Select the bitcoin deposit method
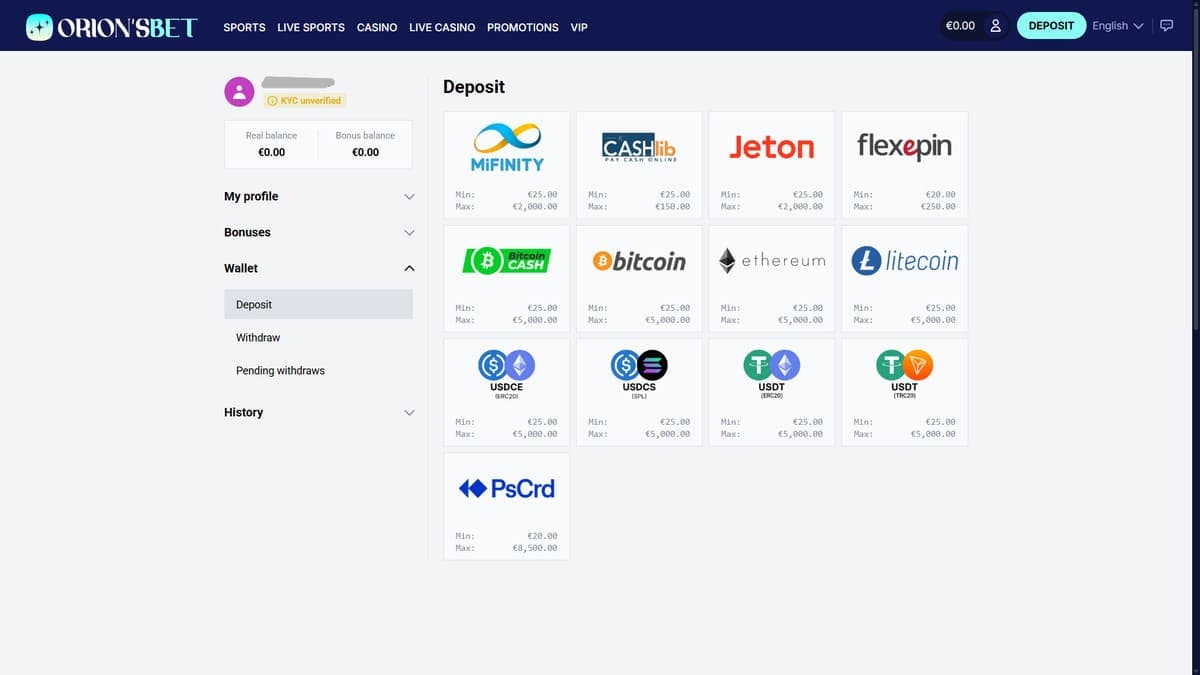The image size is (1200, 675). (639, 279)
